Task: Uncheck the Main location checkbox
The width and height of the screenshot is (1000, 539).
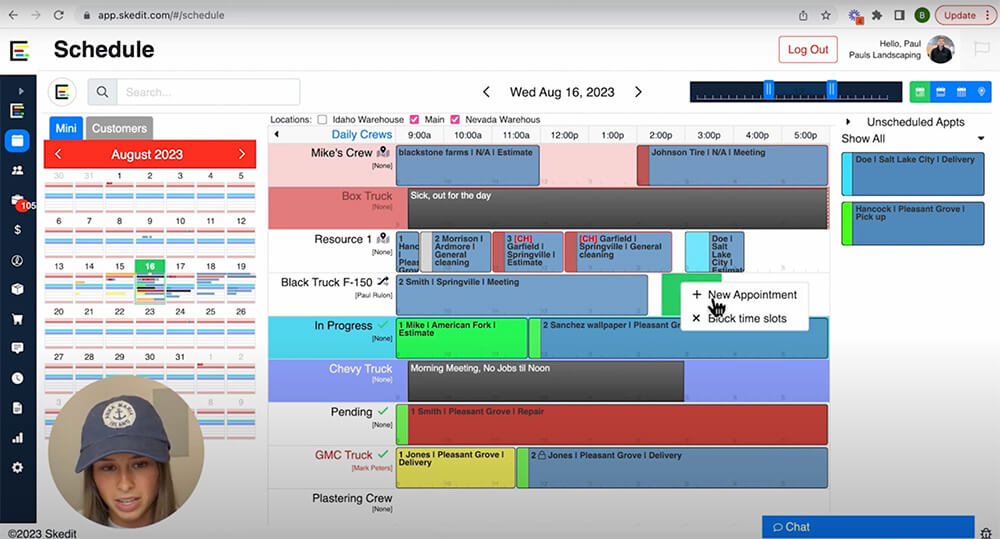Action: tap(414, 120)
